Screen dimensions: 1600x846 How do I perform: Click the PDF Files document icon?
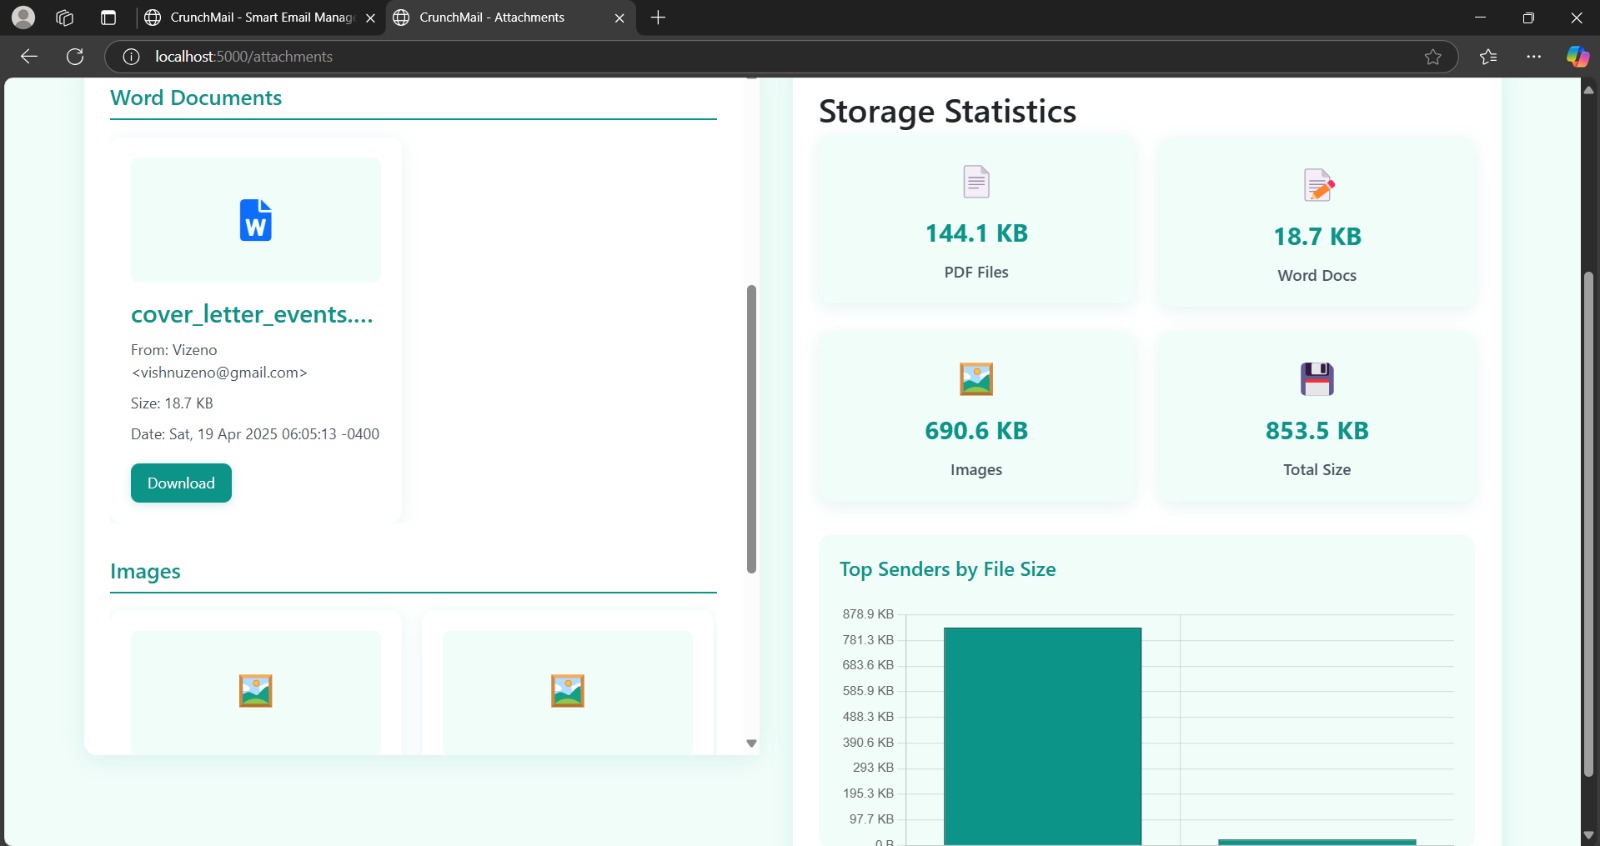click(x=976, y=182)
